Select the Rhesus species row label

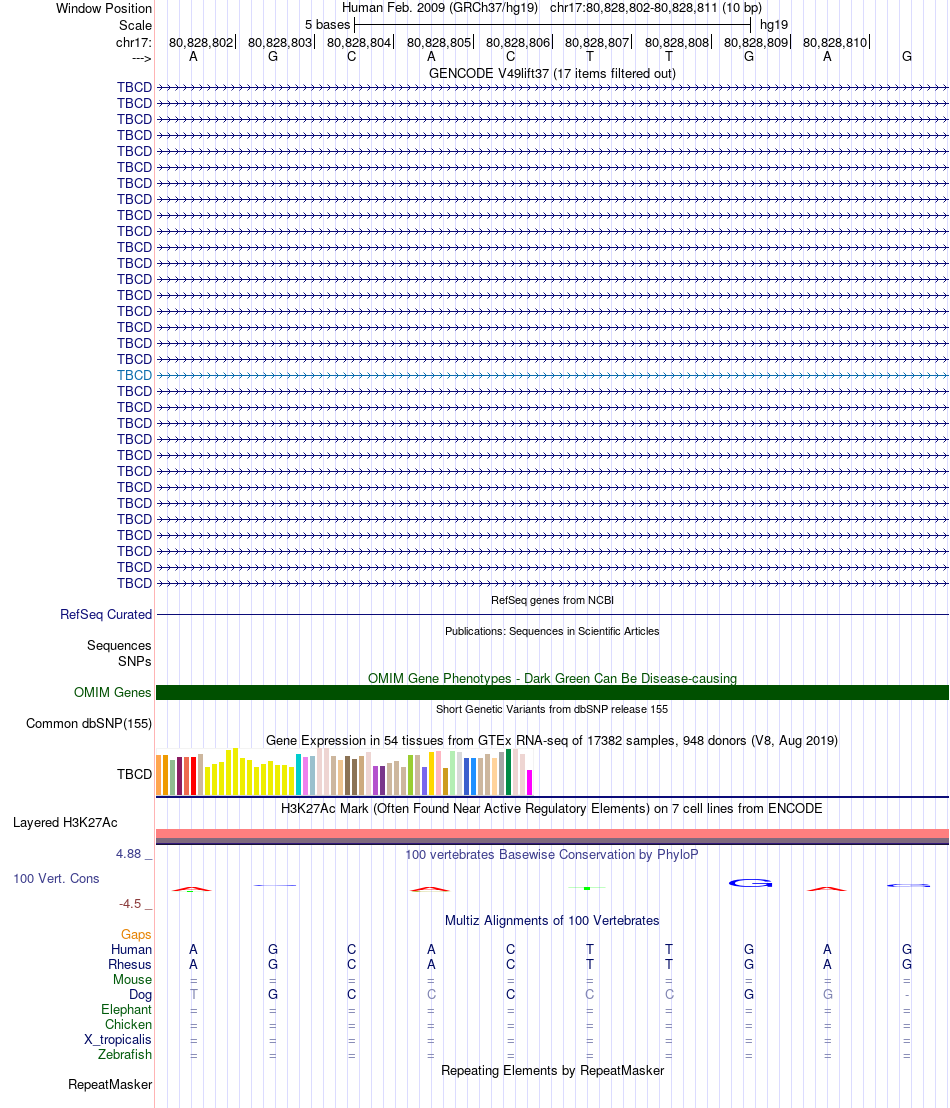coord(129,965)
